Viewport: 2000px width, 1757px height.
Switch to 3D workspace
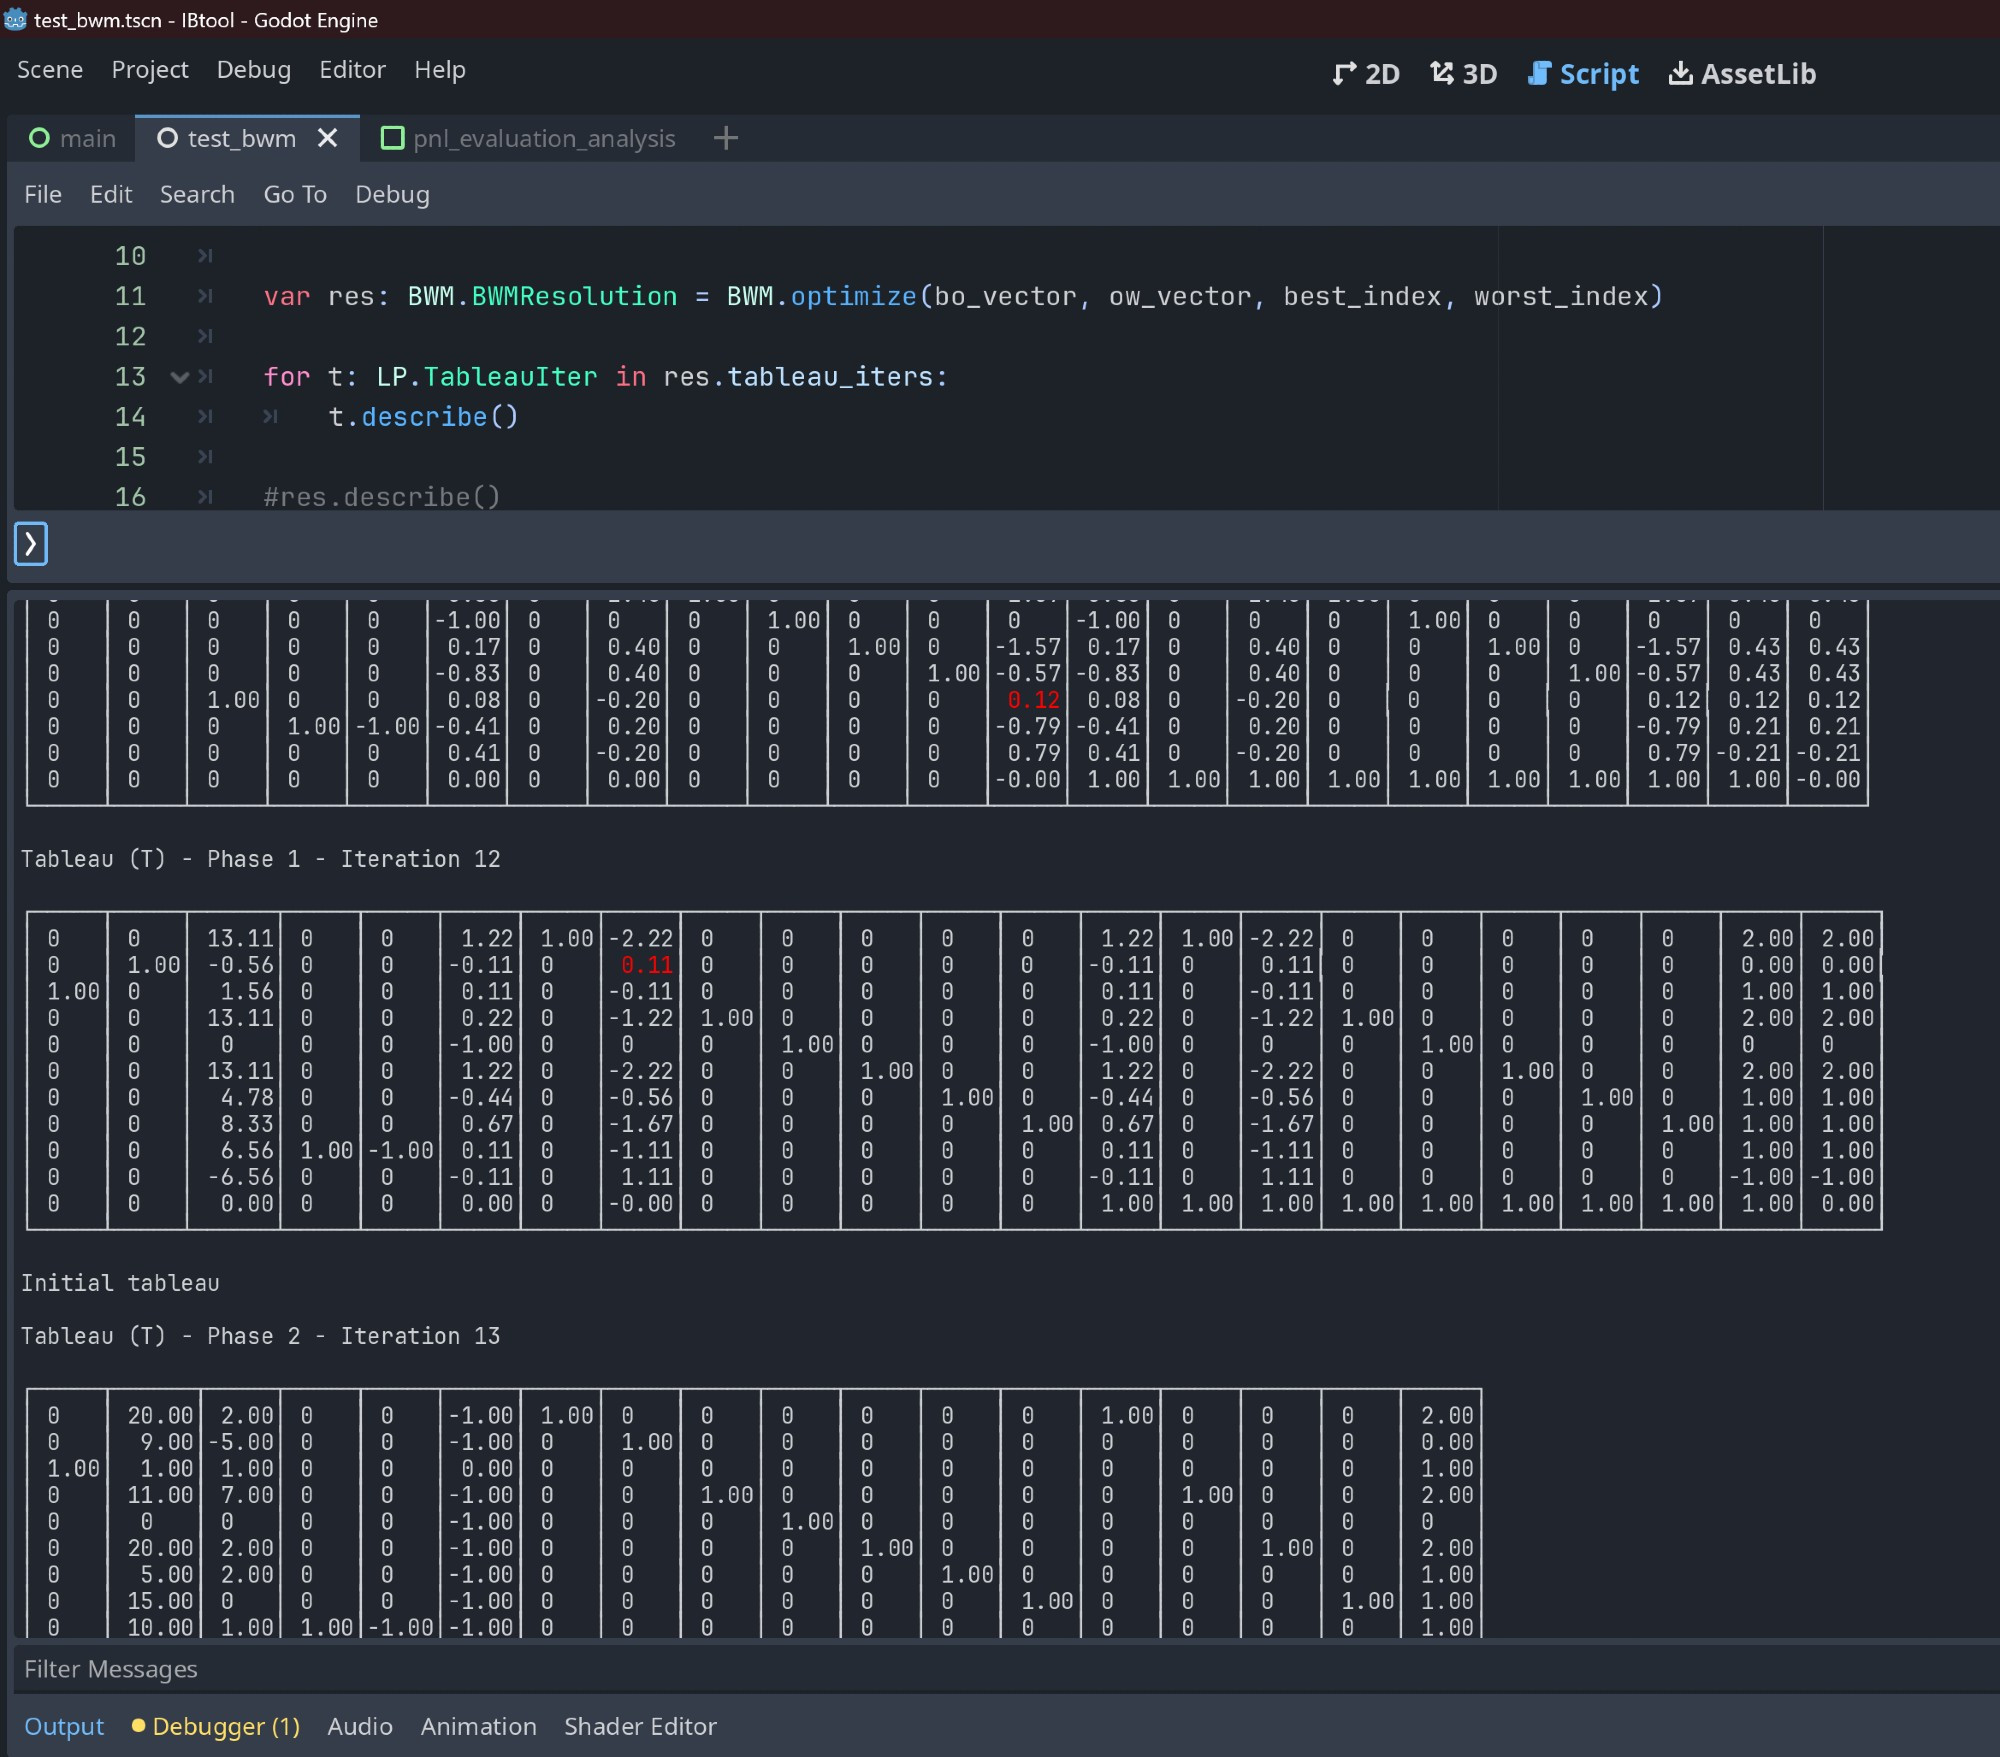coord(1463,74)
